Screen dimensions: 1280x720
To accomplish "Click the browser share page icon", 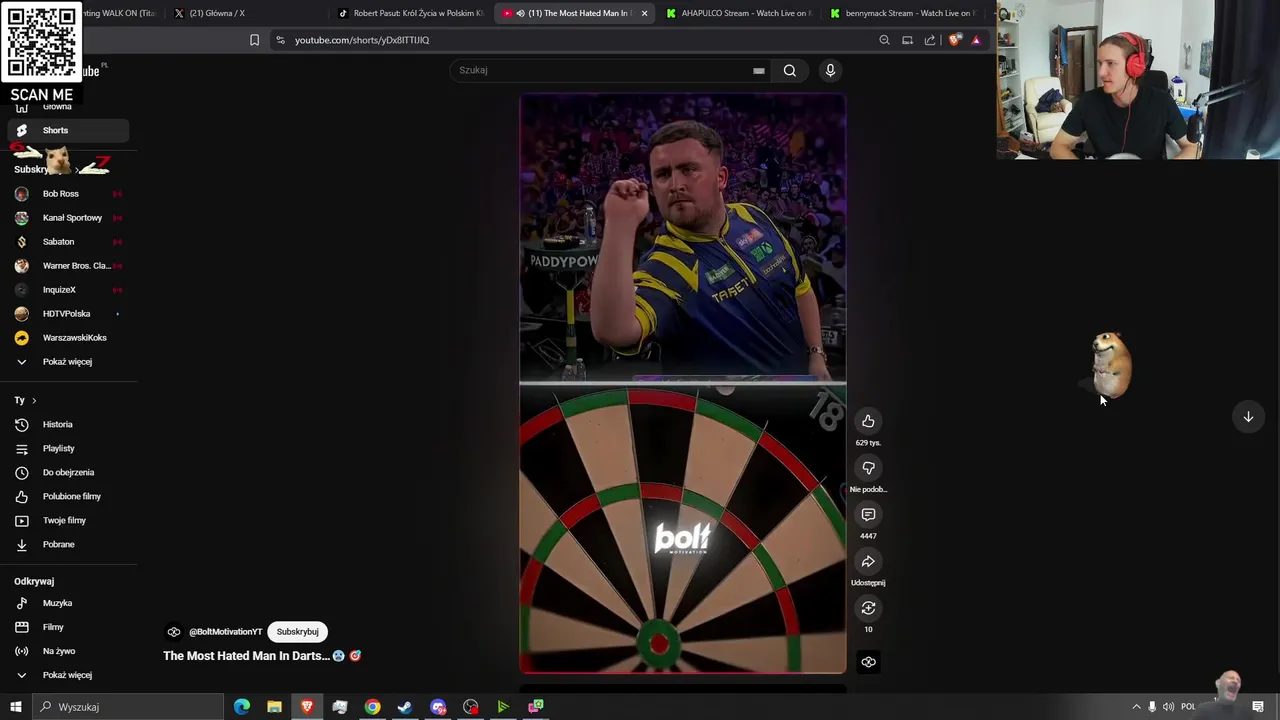I will click(930, 40).
